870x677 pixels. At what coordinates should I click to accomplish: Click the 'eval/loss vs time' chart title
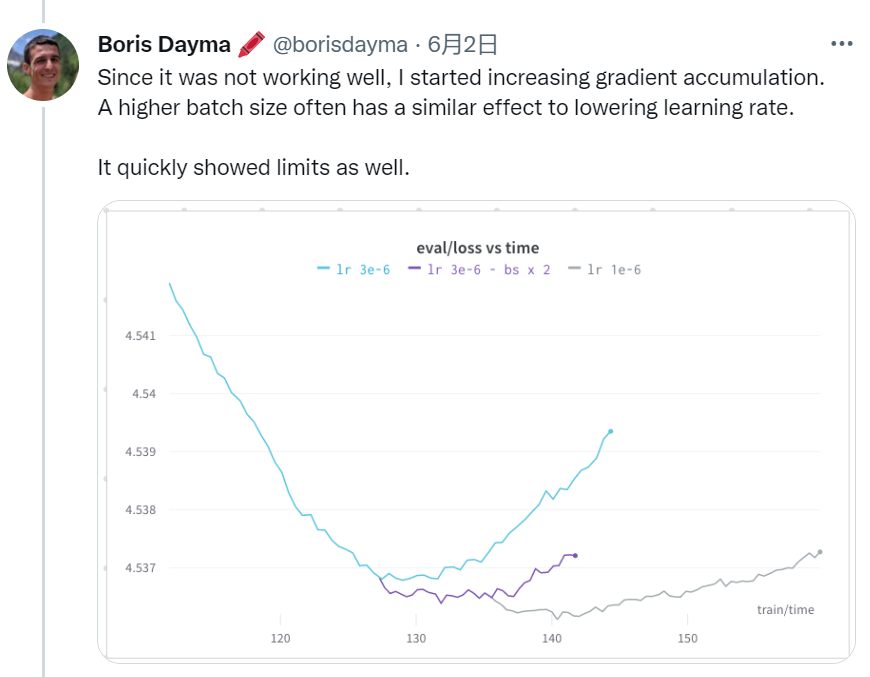(x=477, y=248)
